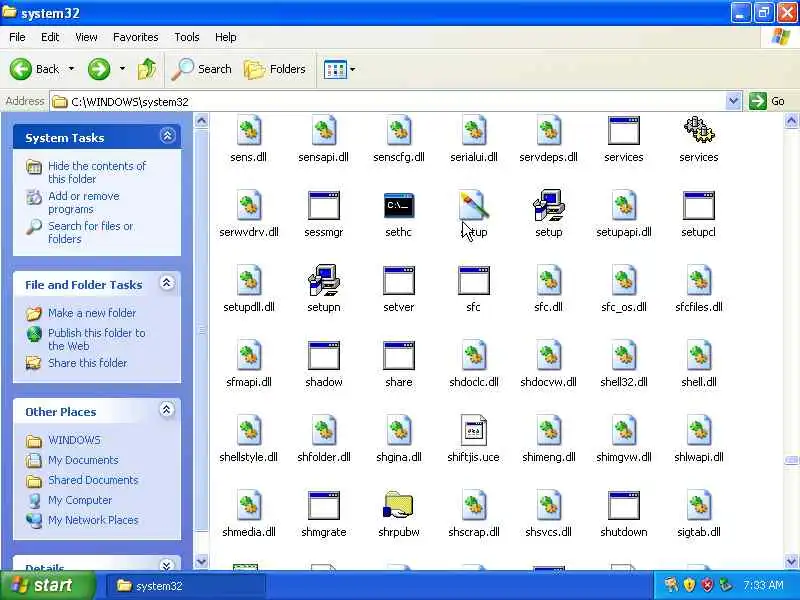
Task: Click Search for files or folders
Action: (x=91, y=232)
